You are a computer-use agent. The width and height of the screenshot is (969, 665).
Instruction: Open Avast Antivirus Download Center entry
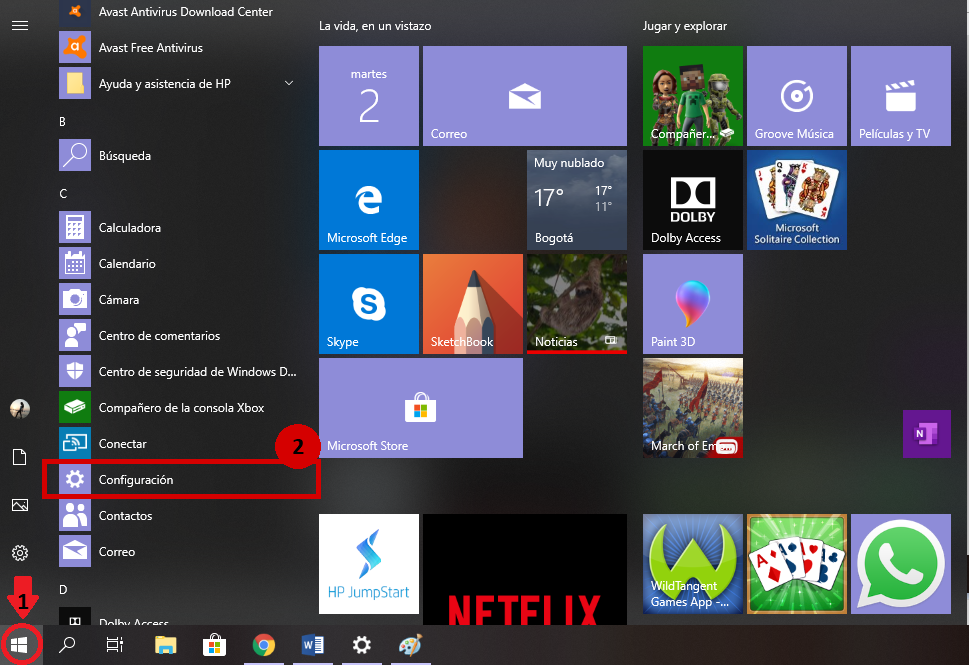pos(179,12)
